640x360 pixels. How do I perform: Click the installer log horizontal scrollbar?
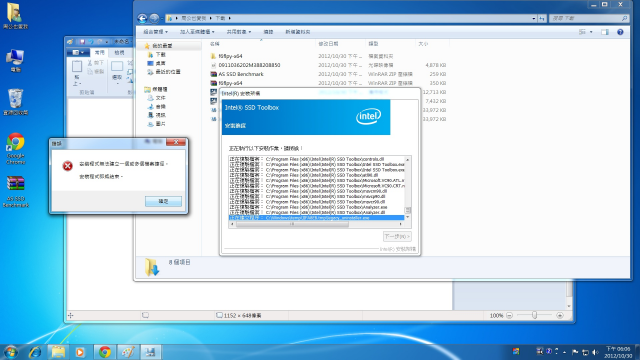pyautogui.click(x=317, y=224)
